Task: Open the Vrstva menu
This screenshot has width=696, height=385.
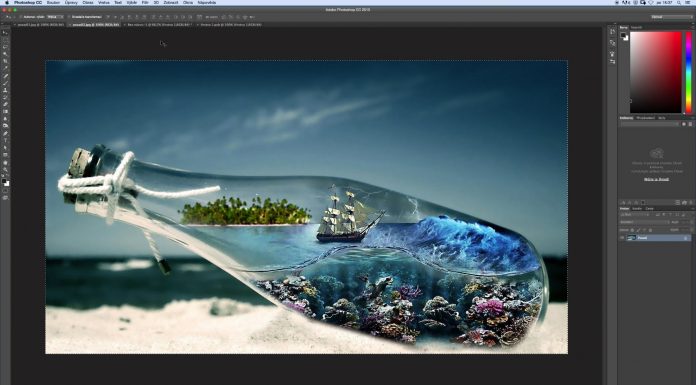Action: pos(103,3)
